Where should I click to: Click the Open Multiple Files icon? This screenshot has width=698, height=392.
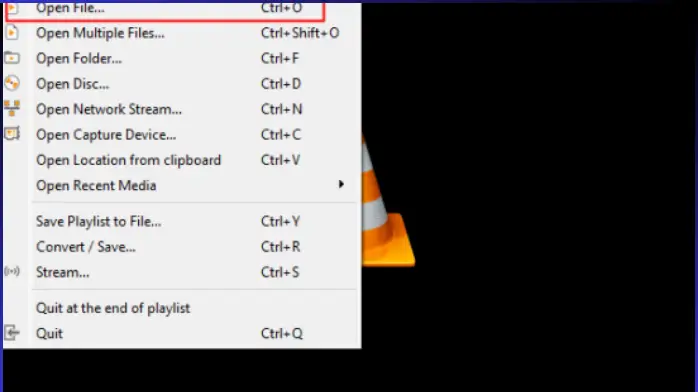click(12, 32)
